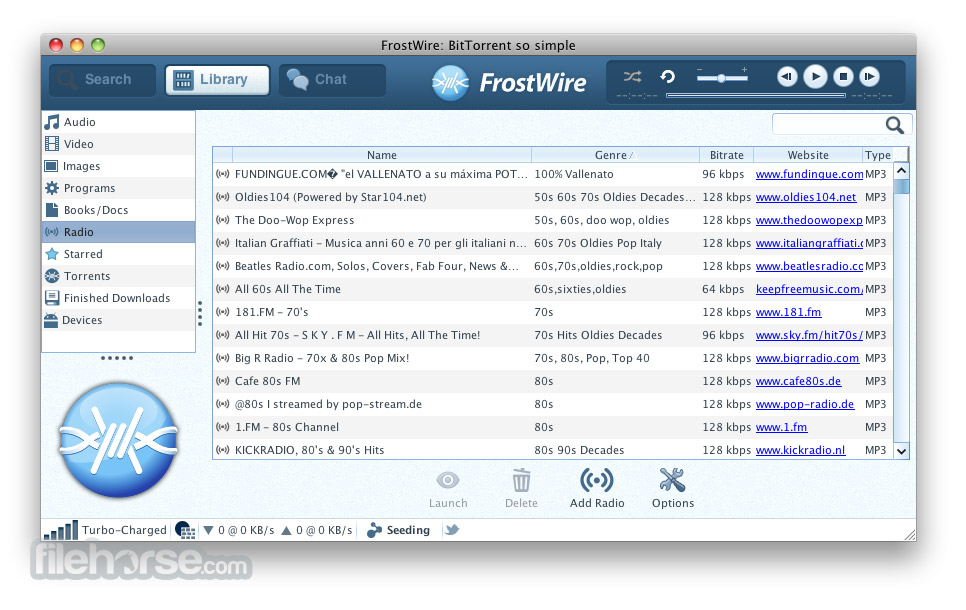Switch to the Search tab
This screenshot has height=610, width=966.
(103, 80)
